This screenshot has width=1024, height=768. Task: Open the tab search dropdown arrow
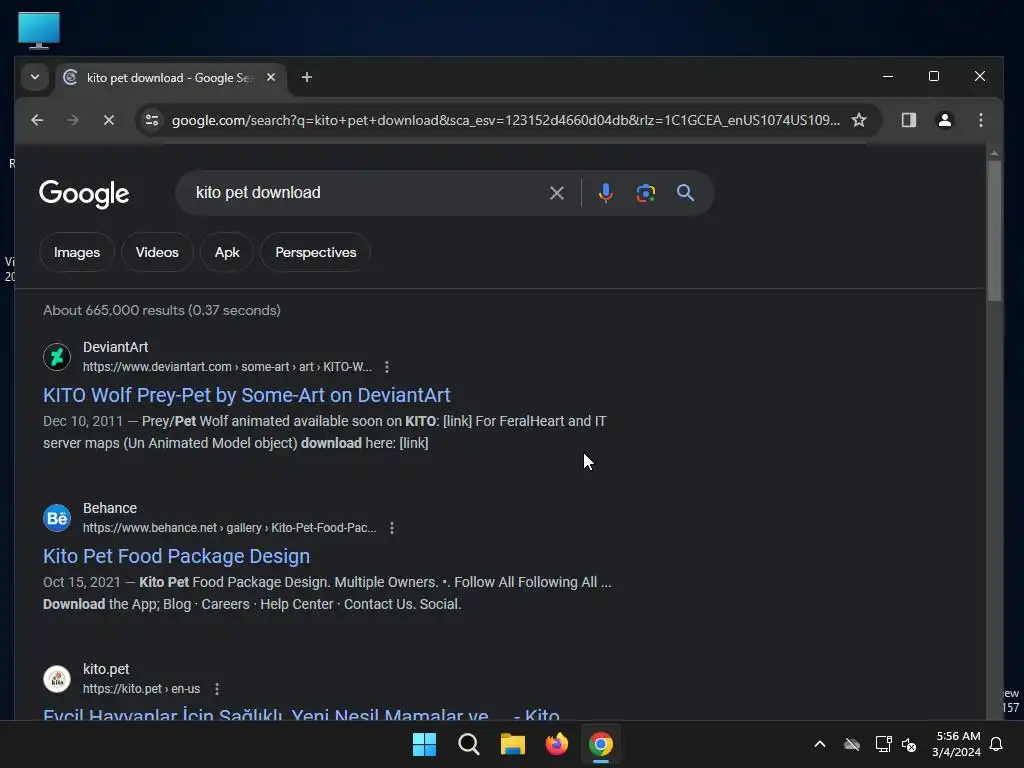click(x=35, y=77)
